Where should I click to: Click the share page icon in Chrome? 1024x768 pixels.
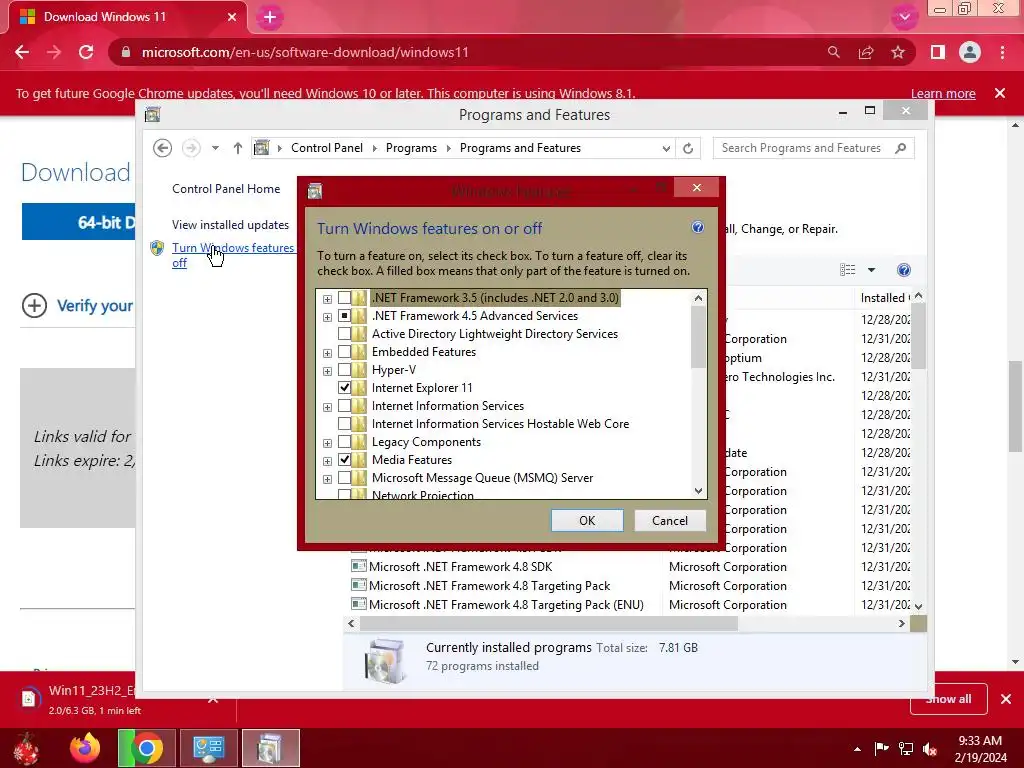tap(866, 52)
